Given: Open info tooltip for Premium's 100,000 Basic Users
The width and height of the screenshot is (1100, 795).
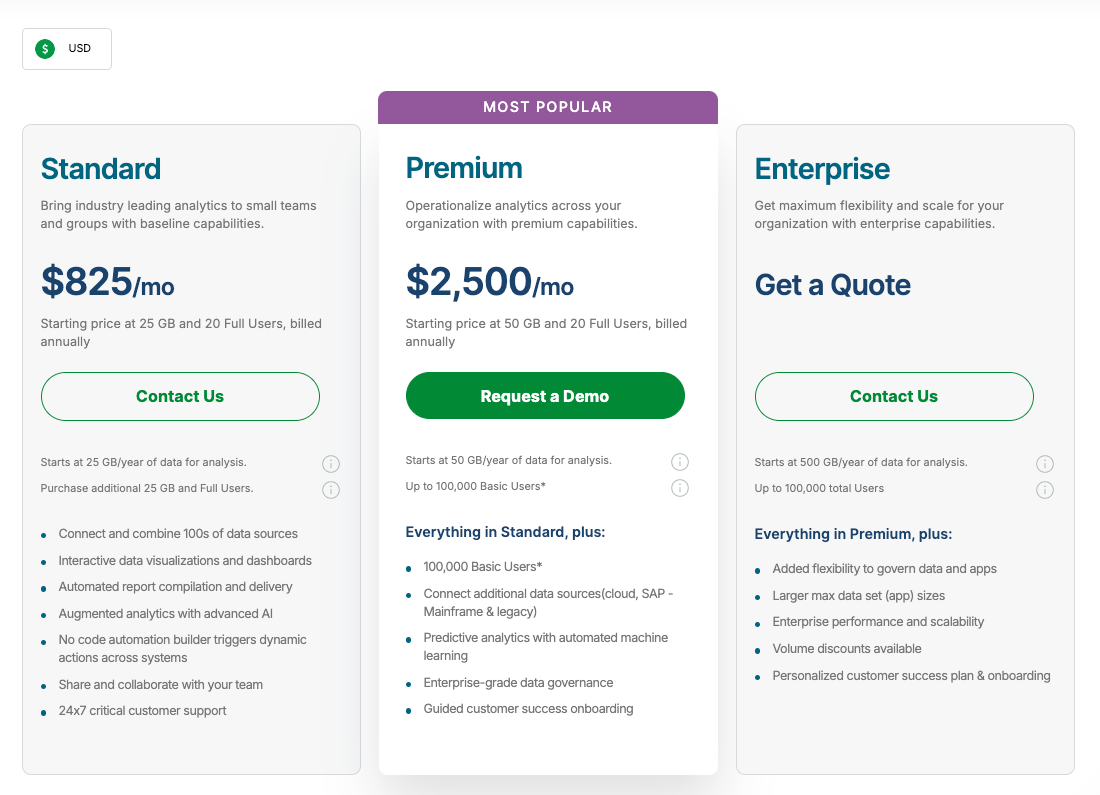Looking at the screenshot, I should (680, 488).
